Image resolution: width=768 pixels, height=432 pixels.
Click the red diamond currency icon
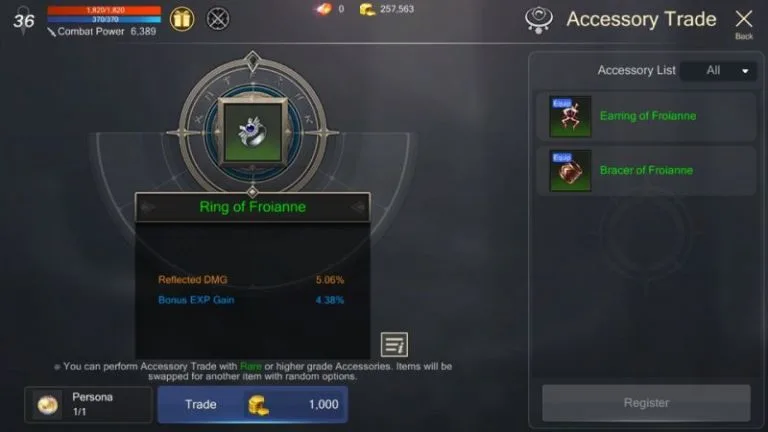[x=324, y=9]
